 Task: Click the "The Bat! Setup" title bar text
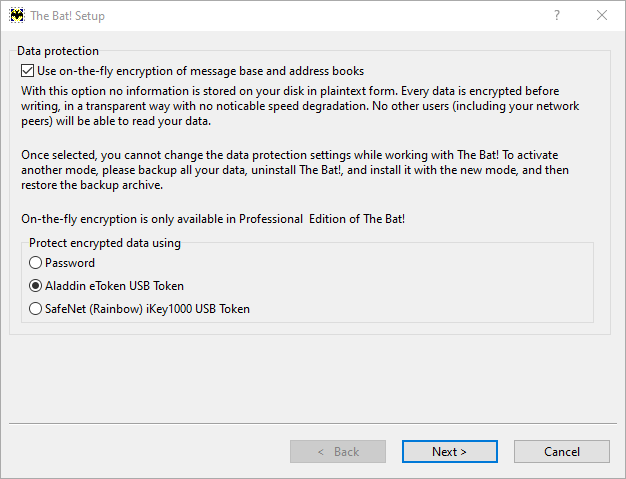click(x=67, y=16)
